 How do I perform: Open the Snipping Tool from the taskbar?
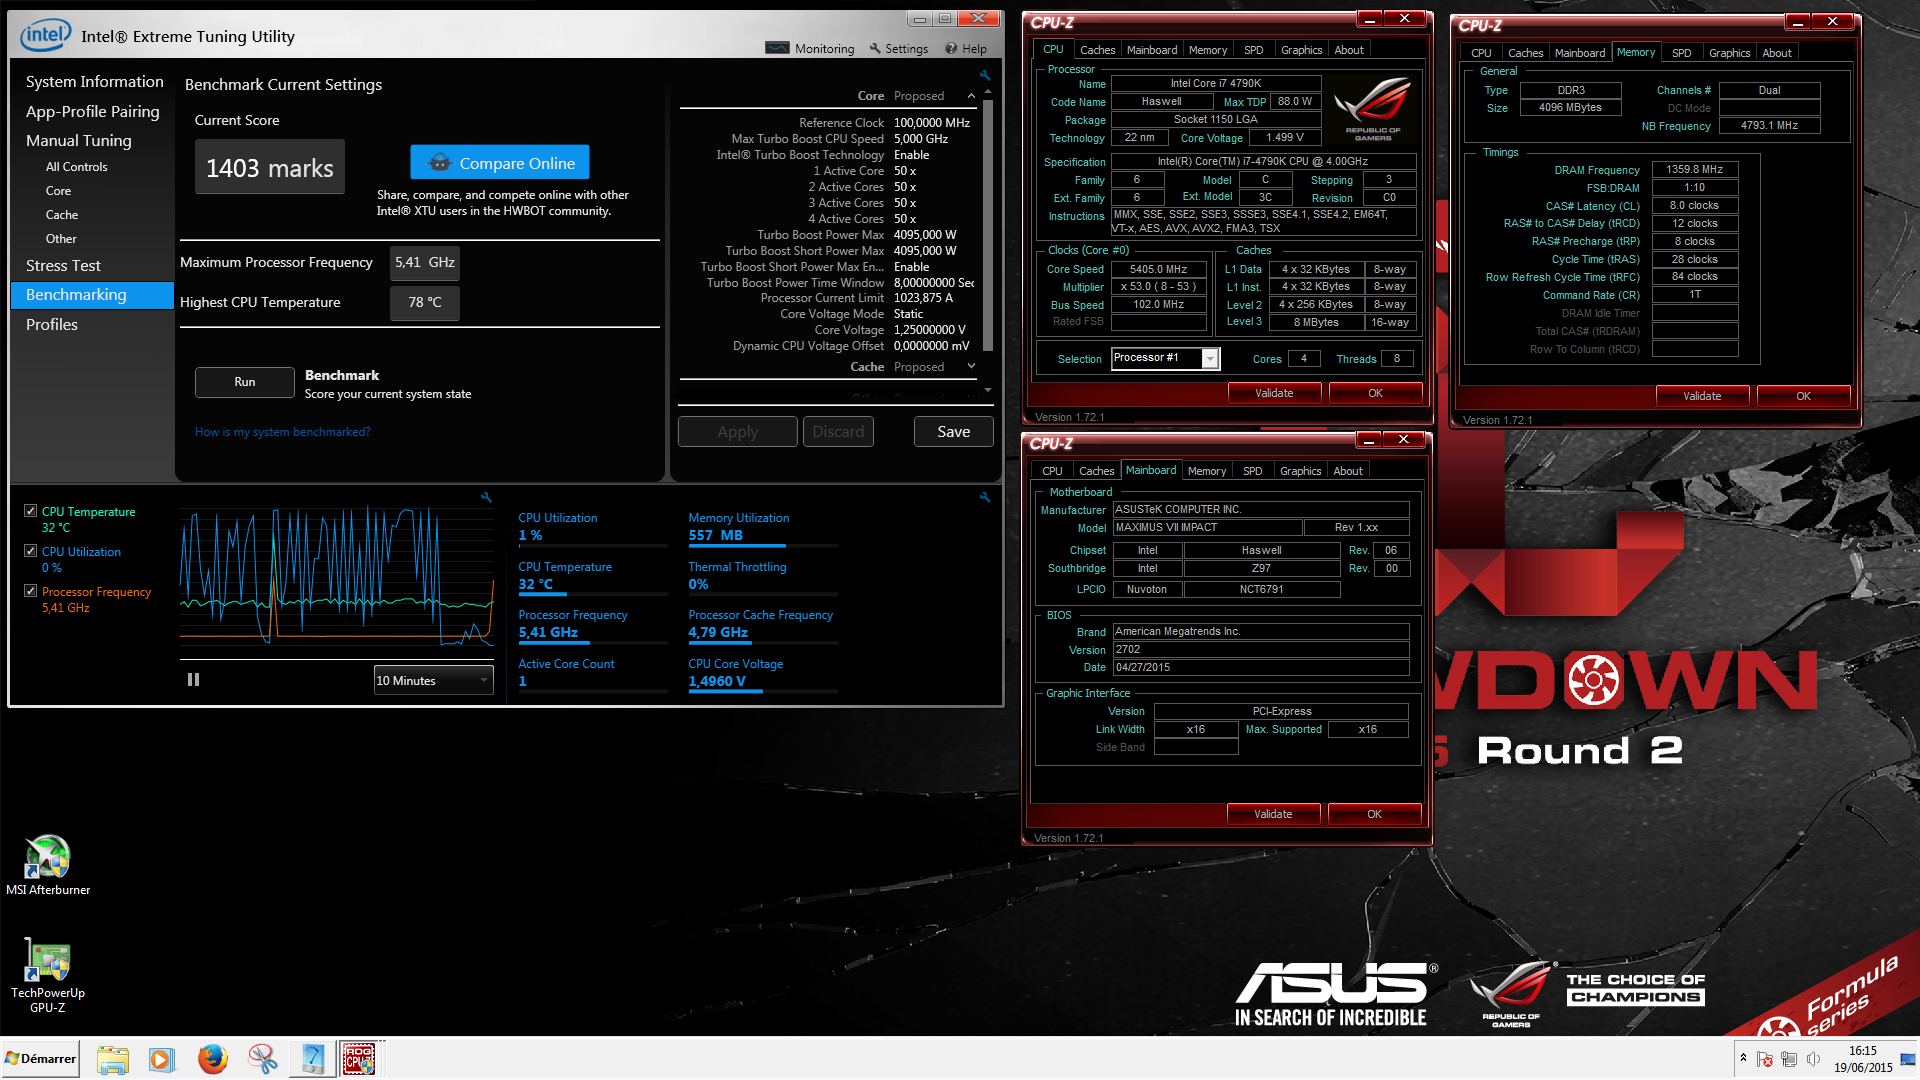(262, 1059)
